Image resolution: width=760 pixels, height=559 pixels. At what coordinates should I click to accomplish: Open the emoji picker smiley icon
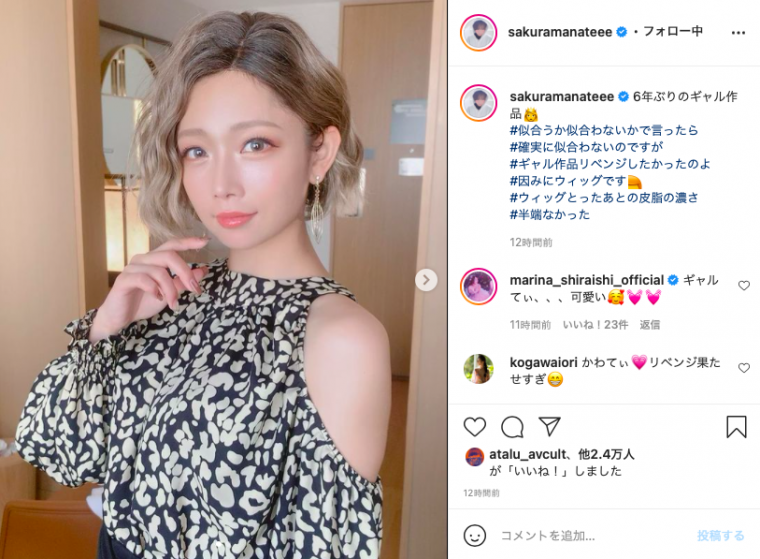click(x=475, y=535)
